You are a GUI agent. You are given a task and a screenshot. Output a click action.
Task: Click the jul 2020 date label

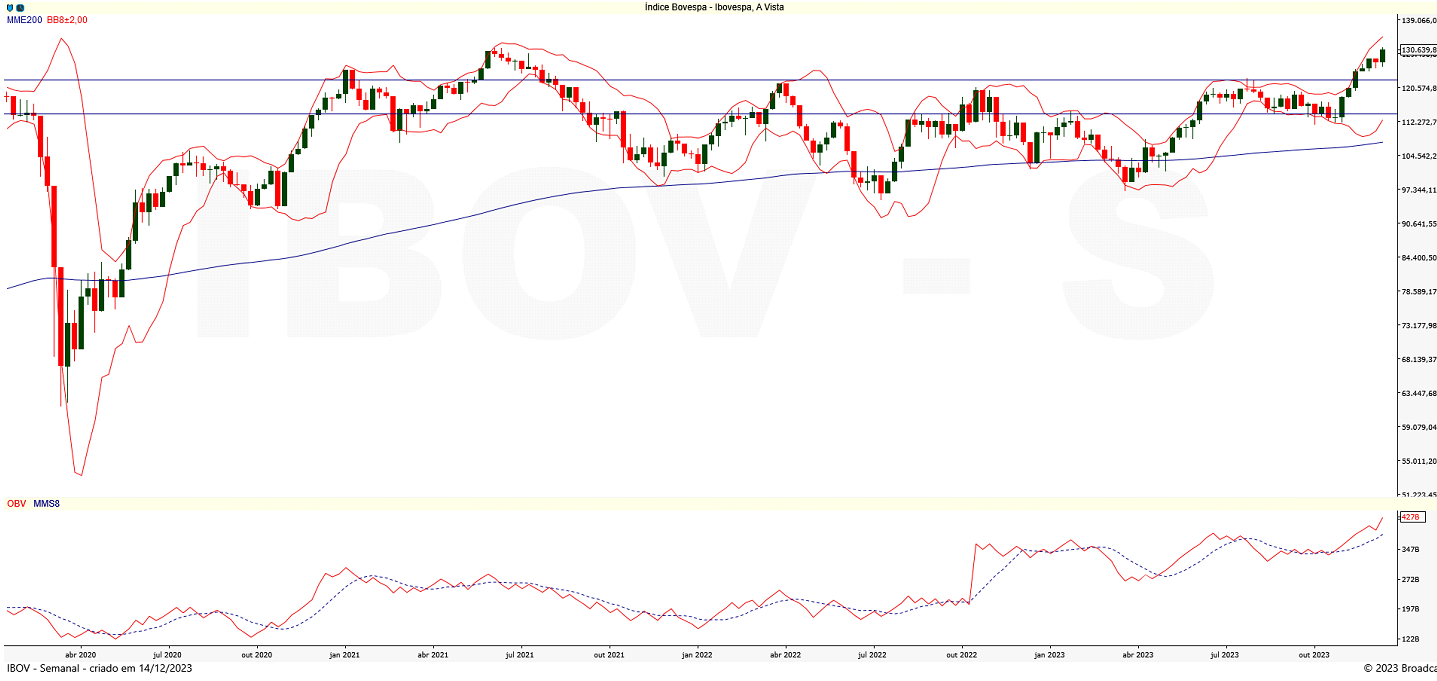165,655
